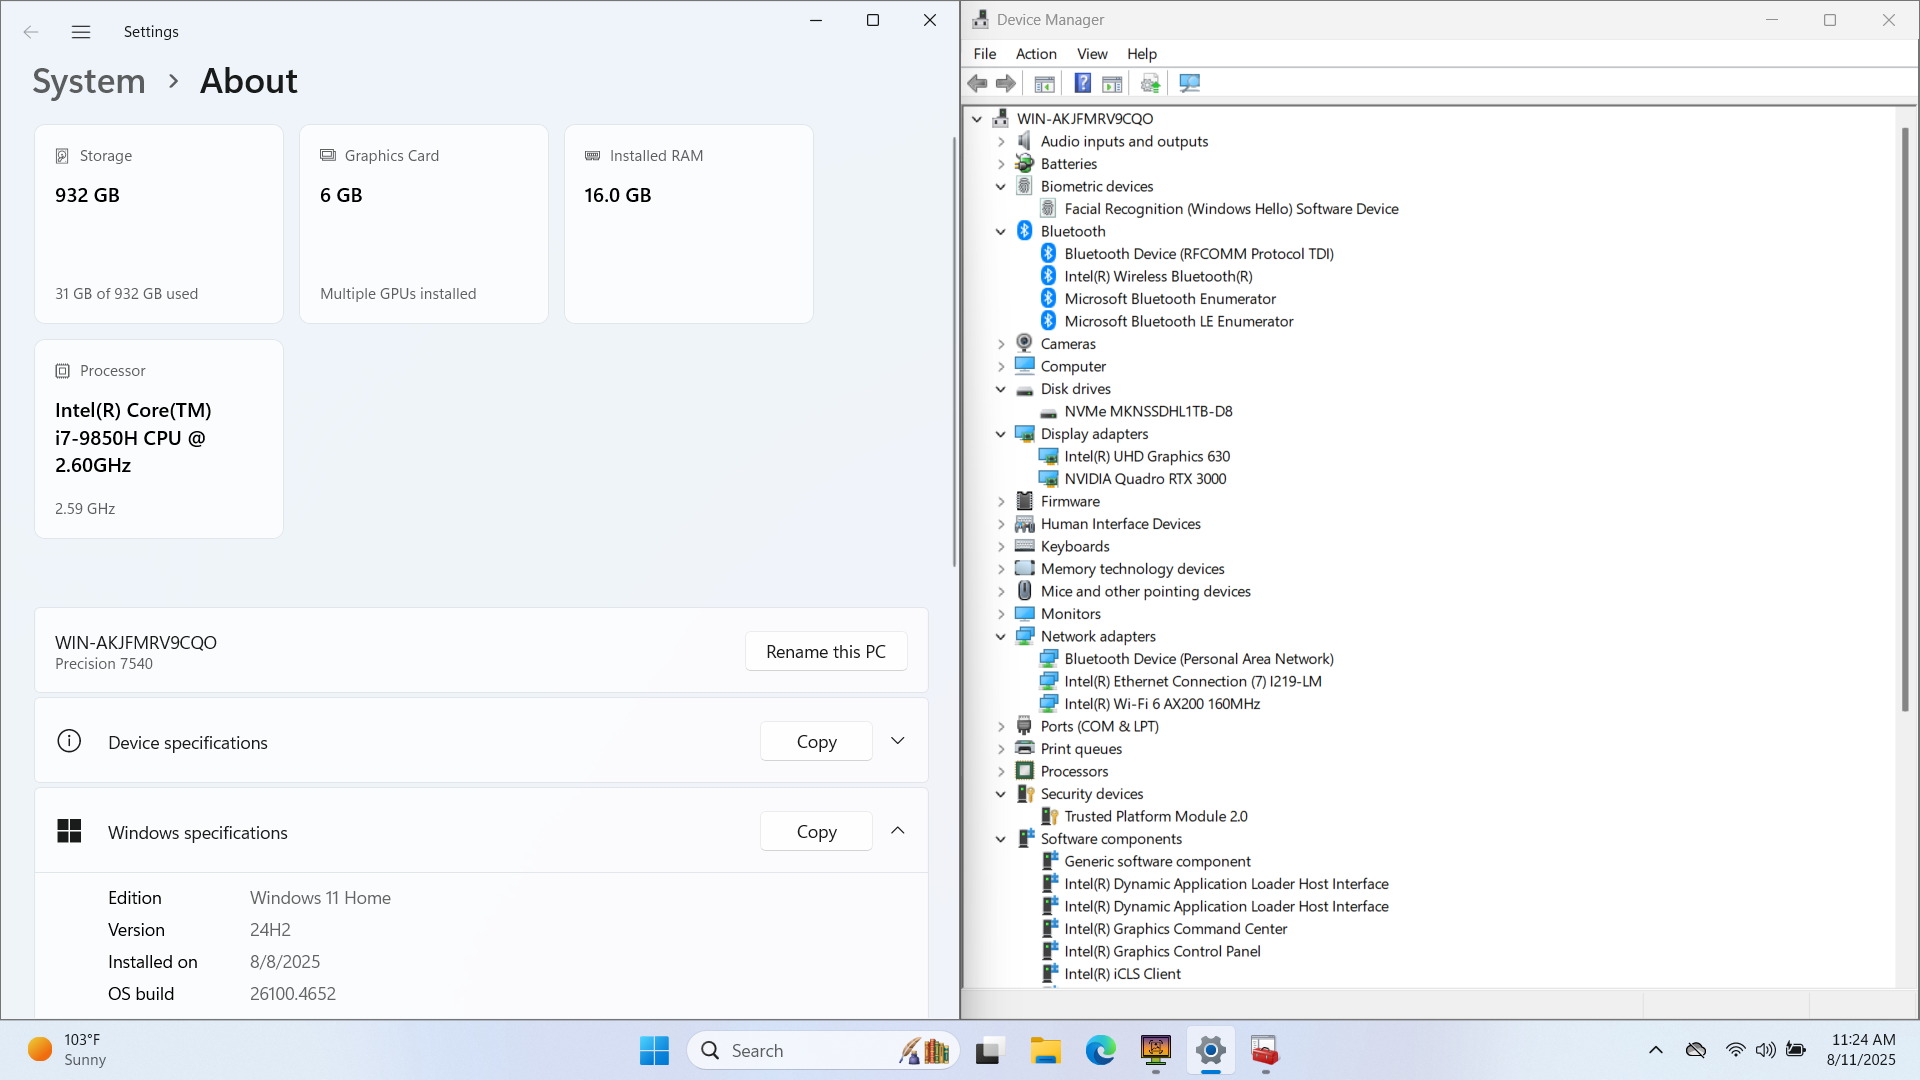
Task: Collapse the Bluetooth category
Action: point(1000,231)
